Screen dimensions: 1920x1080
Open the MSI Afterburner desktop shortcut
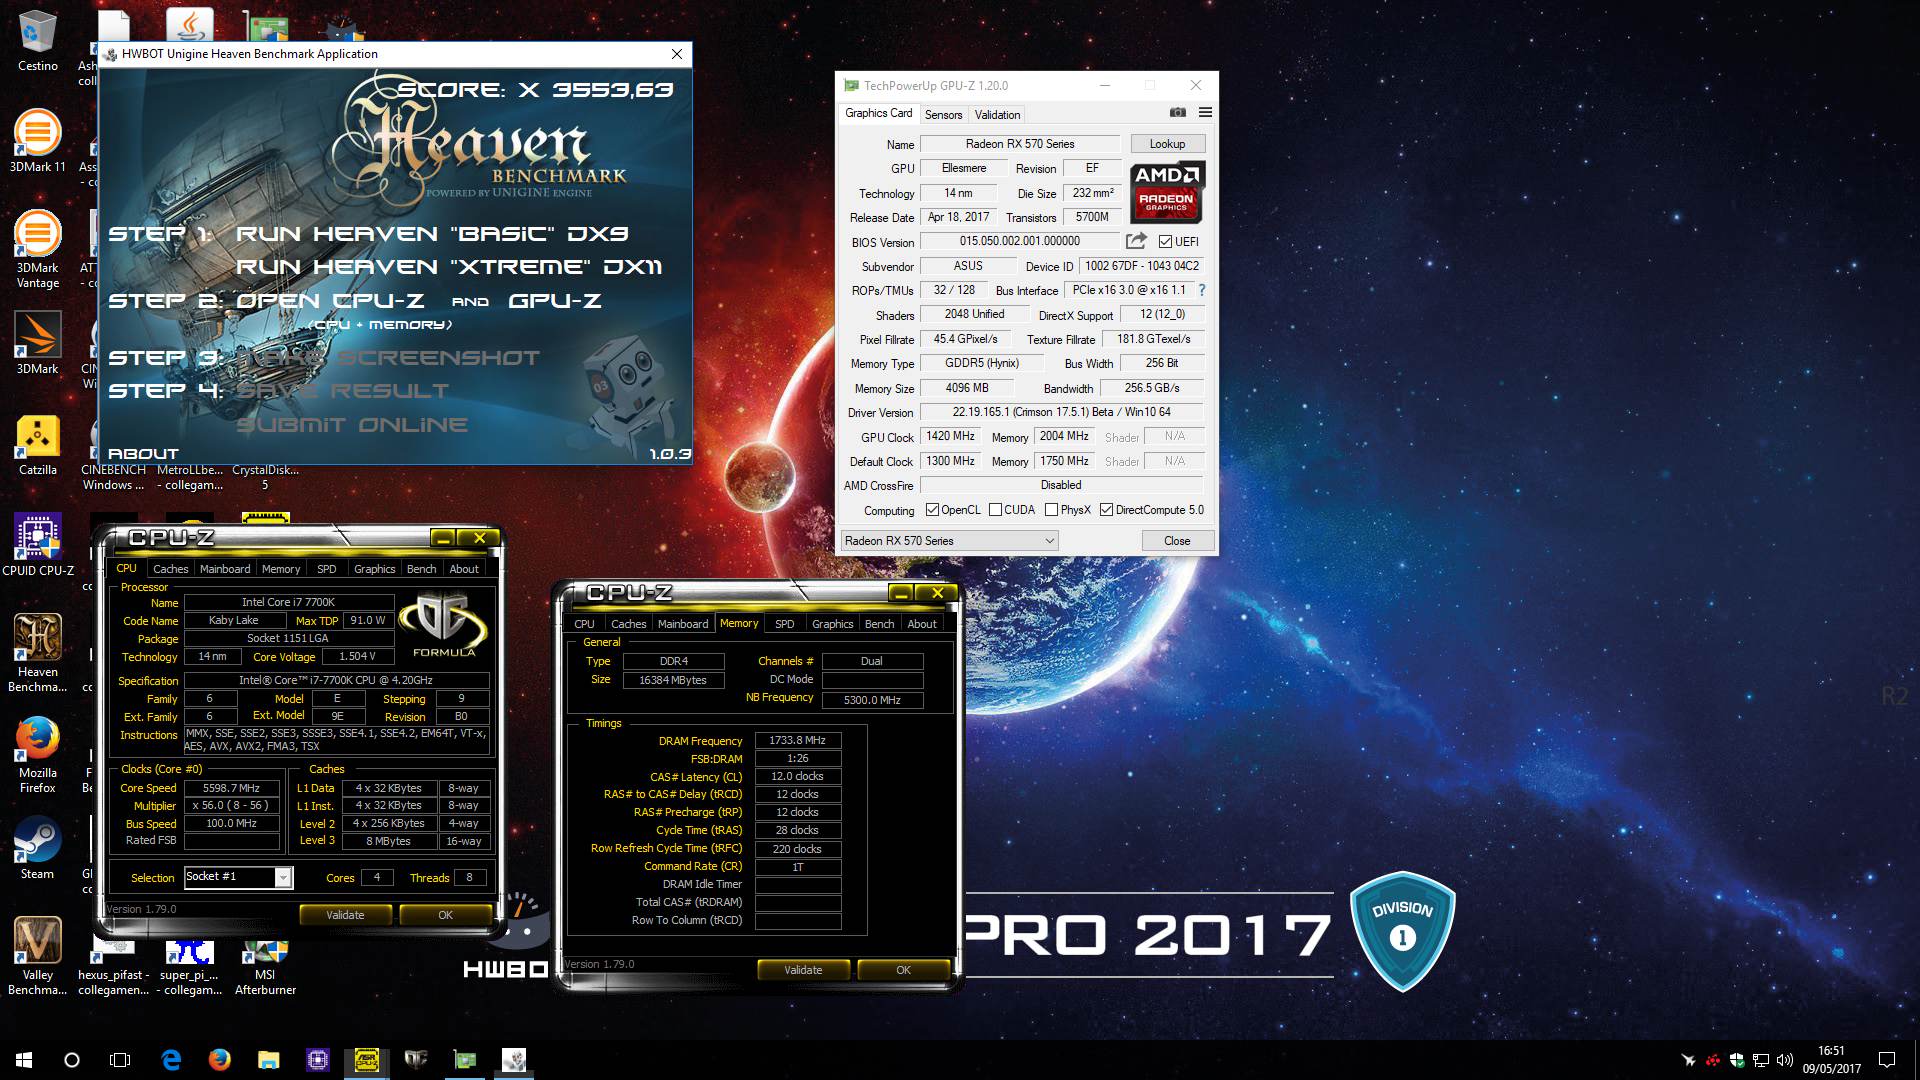pos(265,967)
